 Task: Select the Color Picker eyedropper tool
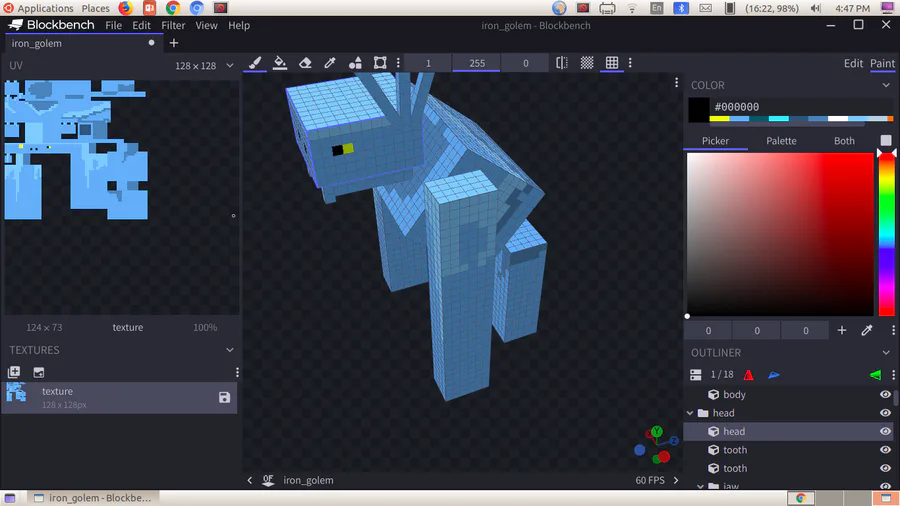pyautogui.click(x=330, y=63)
